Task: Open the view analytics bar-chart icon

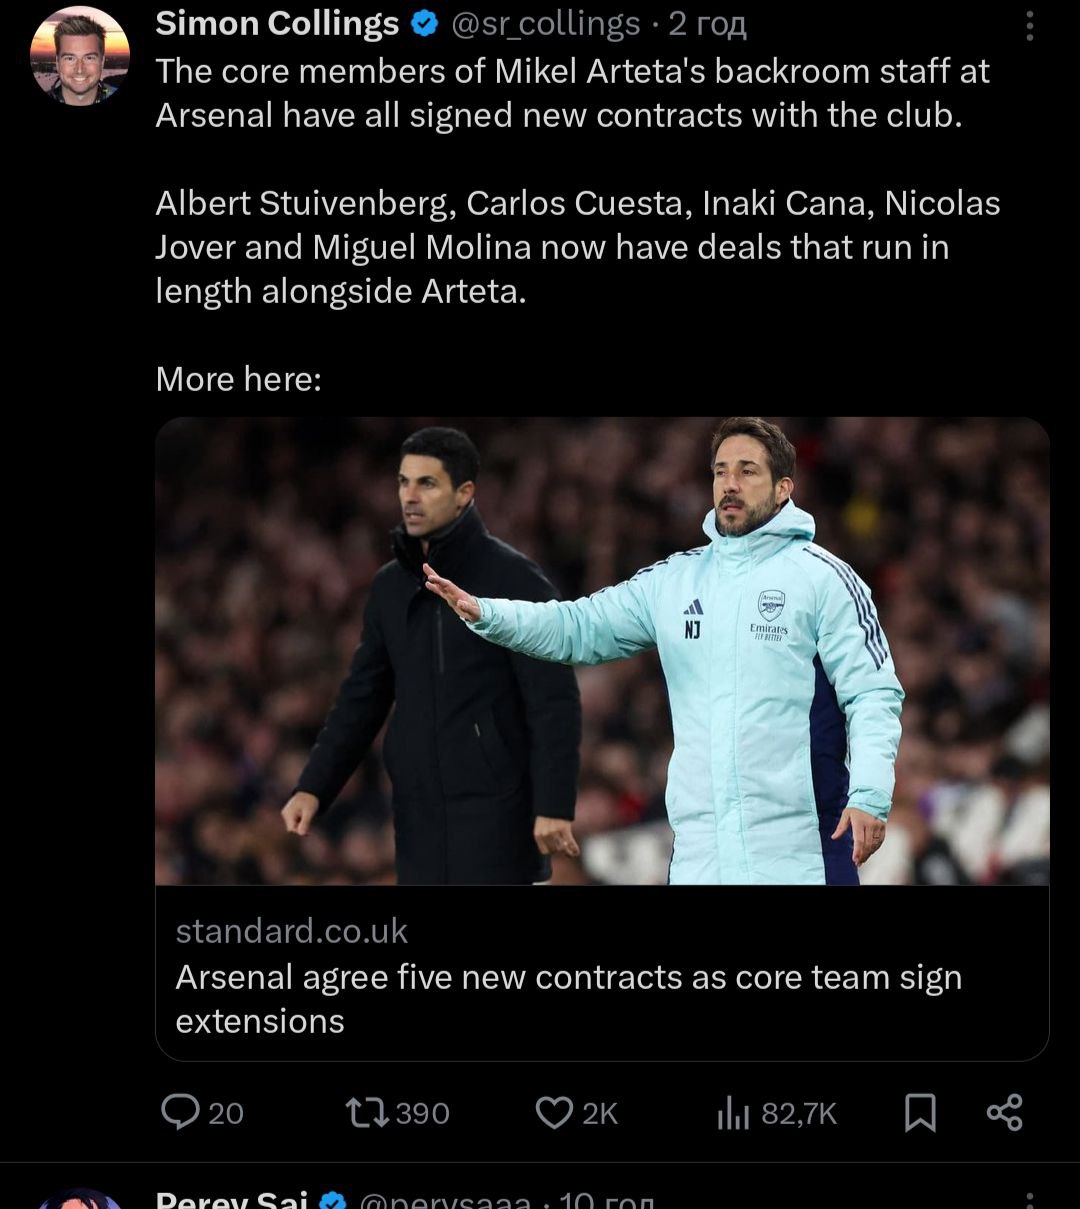Action: (733, 1113)
